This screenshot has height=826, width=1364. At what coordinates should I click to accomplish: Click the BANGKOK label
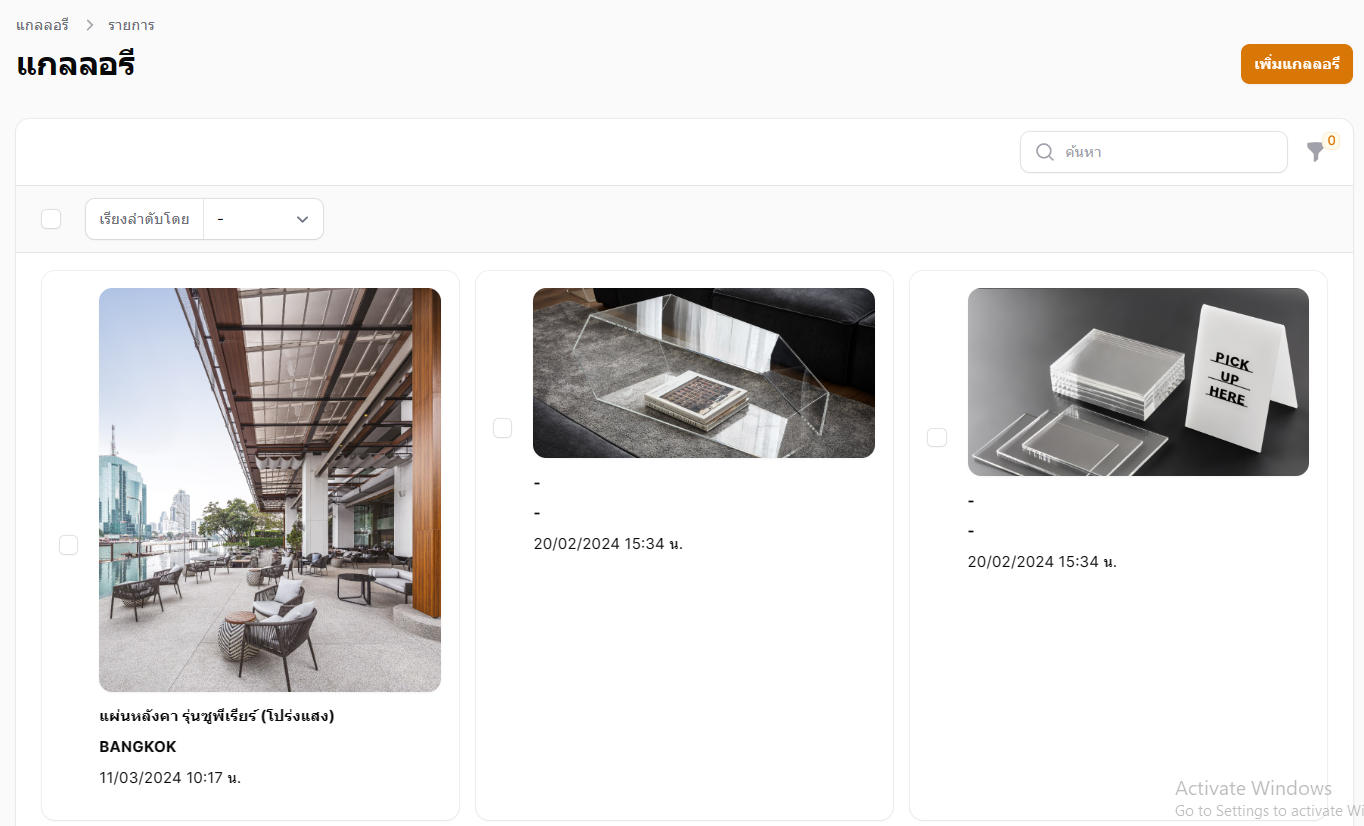[x=138, y=746]
